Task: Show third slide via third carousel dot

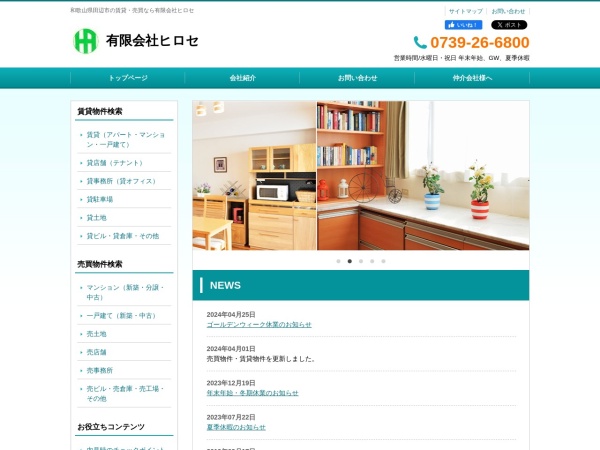Action: click(x=361, y=261)
